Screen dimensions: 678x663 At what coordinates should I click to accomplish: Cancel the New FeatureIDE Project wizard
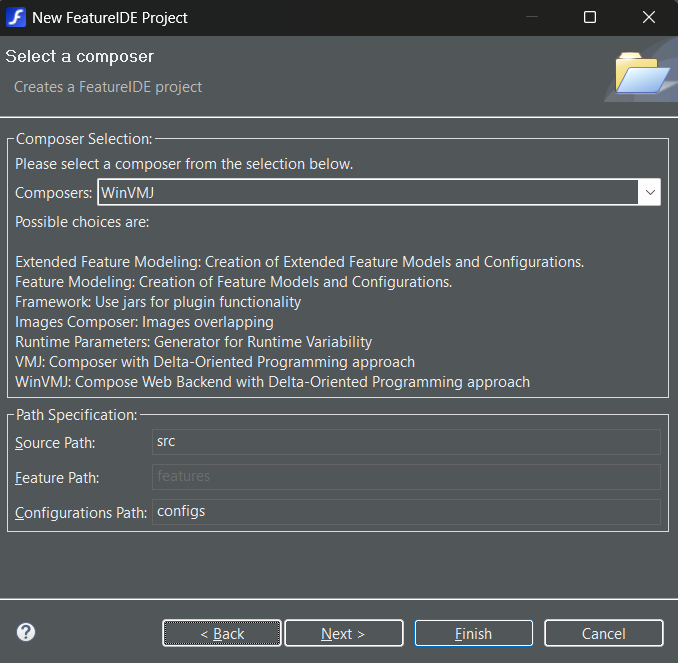[604, 633]
